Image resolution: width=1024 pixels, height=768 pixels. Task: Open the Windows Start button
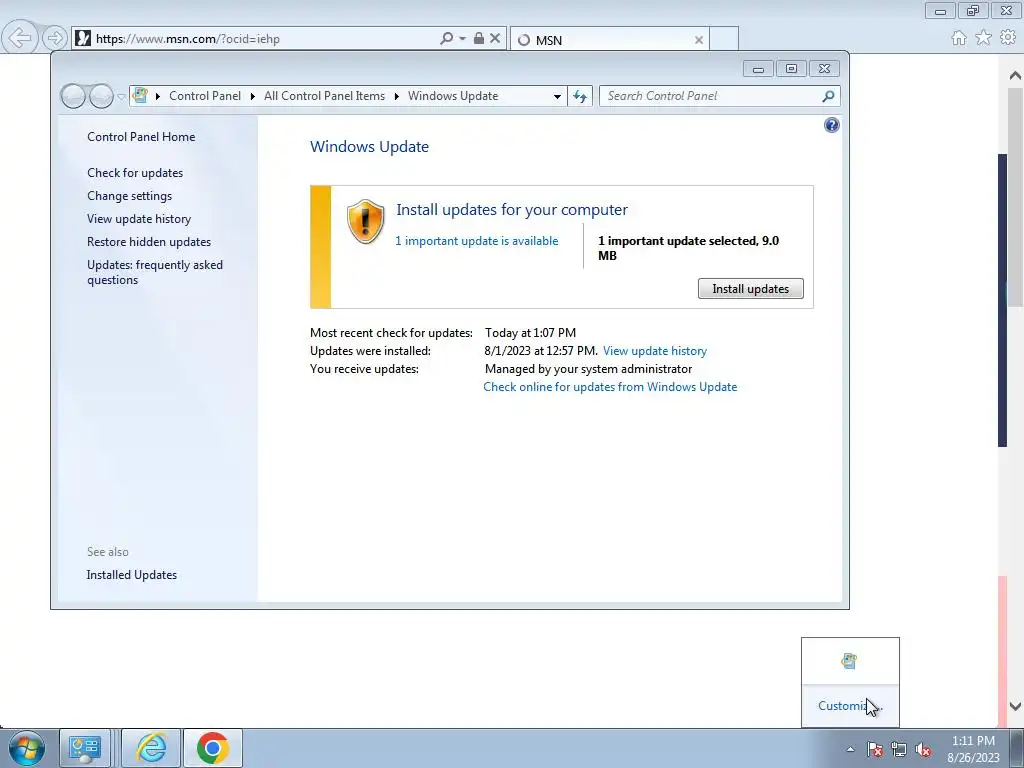click(27, 748)
